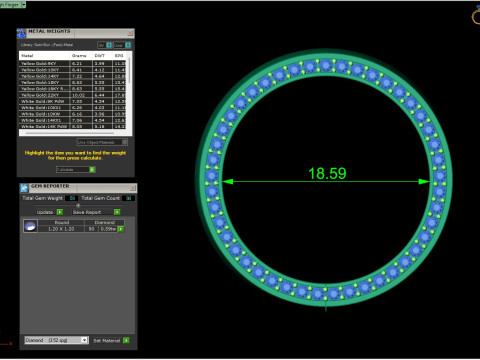This screenshot has height=360, width=480.
Task: Click the SPG column header
Action: pyautogui.click(x=119, y=56)
